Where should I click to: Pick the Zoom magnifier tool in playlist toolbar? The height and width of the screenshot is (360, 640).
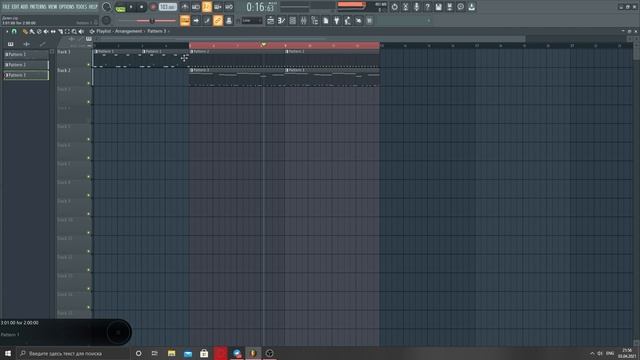(x=74, y=31)
